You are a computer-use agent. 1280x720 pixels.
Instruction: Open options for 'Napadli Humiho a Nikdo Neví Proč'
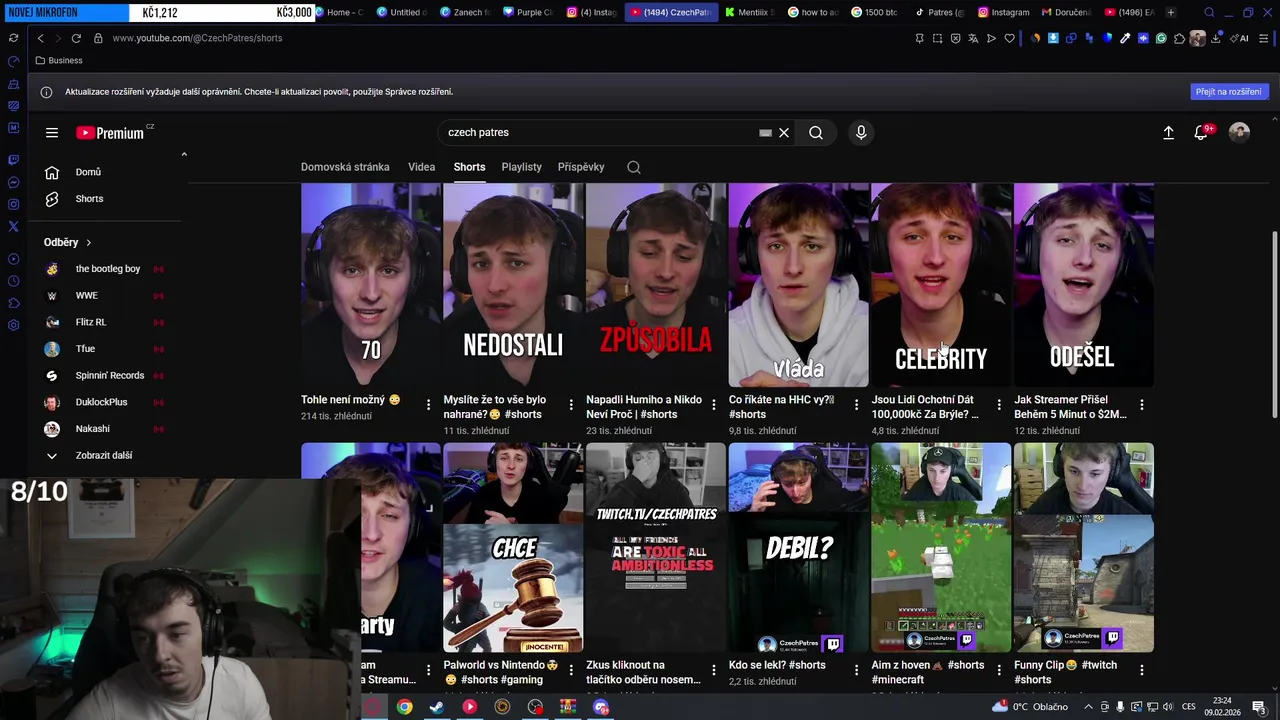pyautogui.click(x=713, y=405)
